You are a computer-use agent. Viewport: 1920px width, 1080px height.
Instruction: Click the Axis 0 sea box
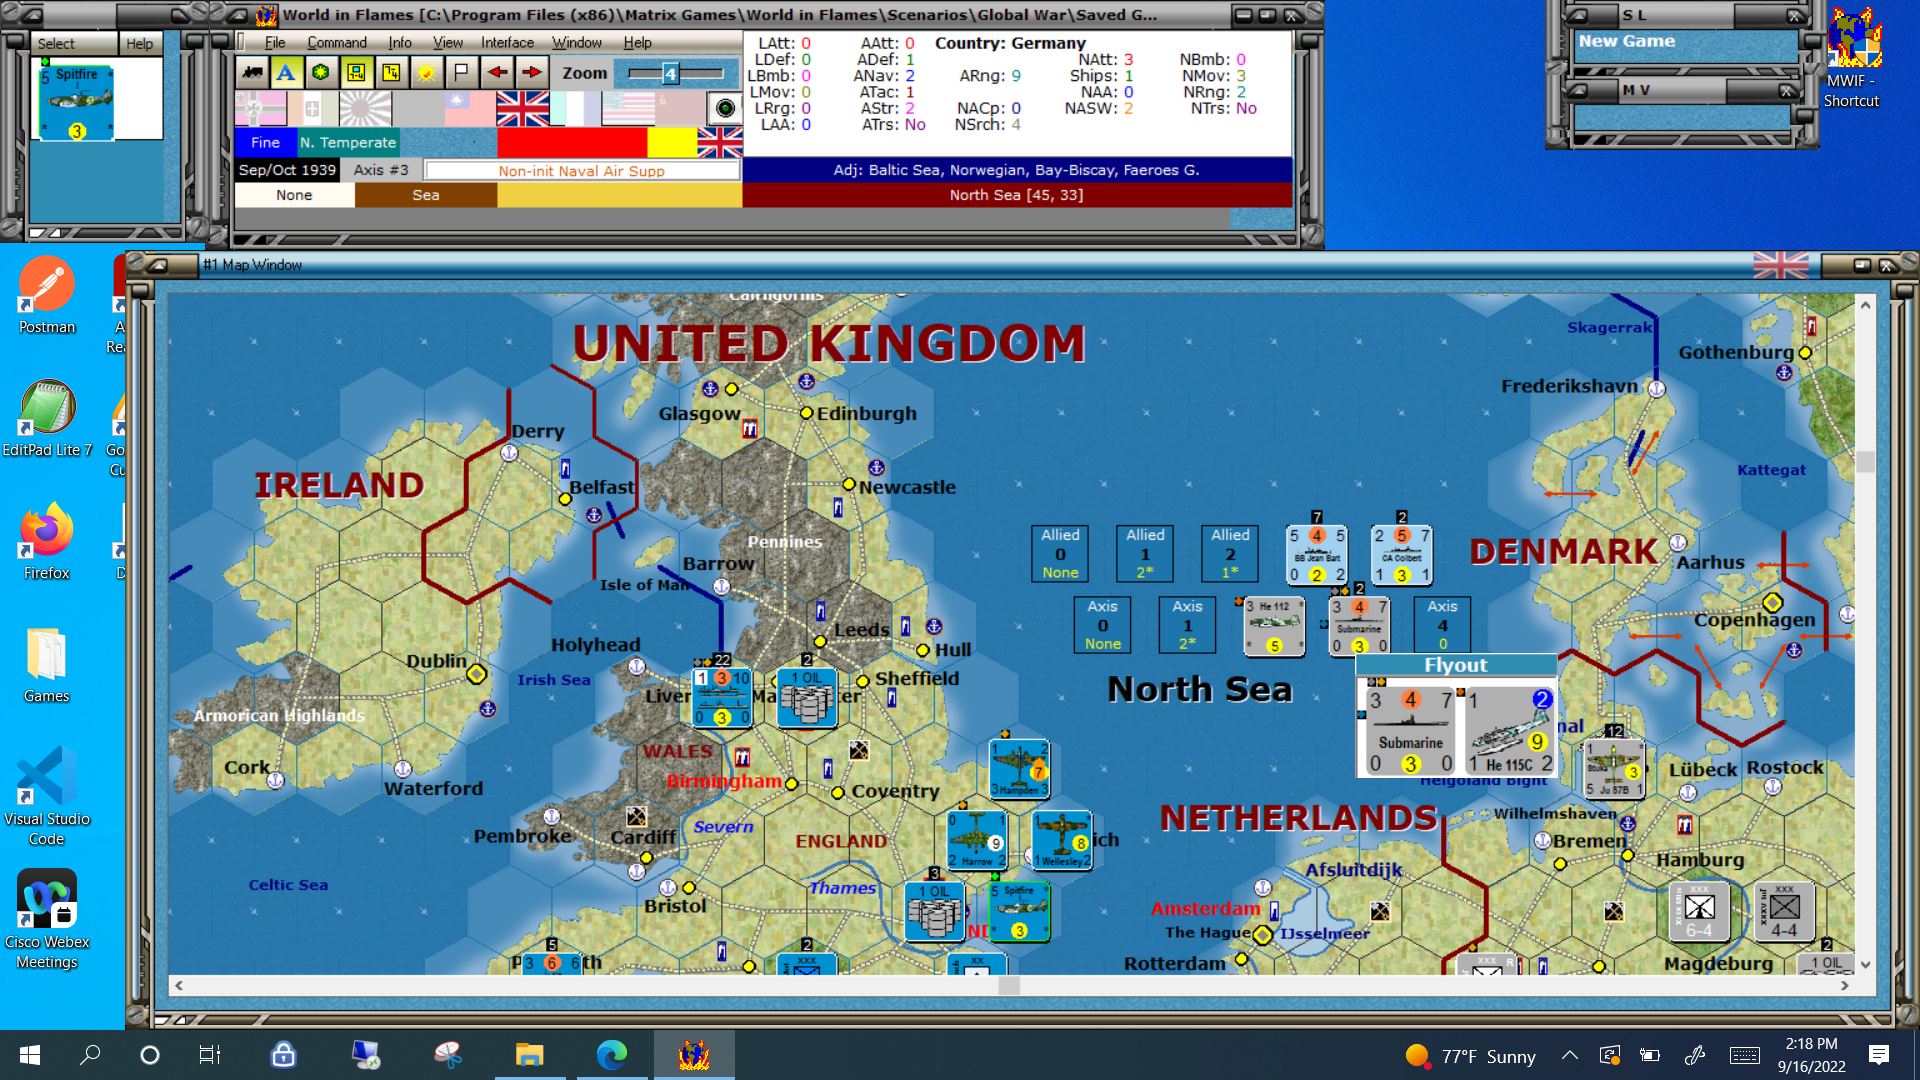point(1103,625)
